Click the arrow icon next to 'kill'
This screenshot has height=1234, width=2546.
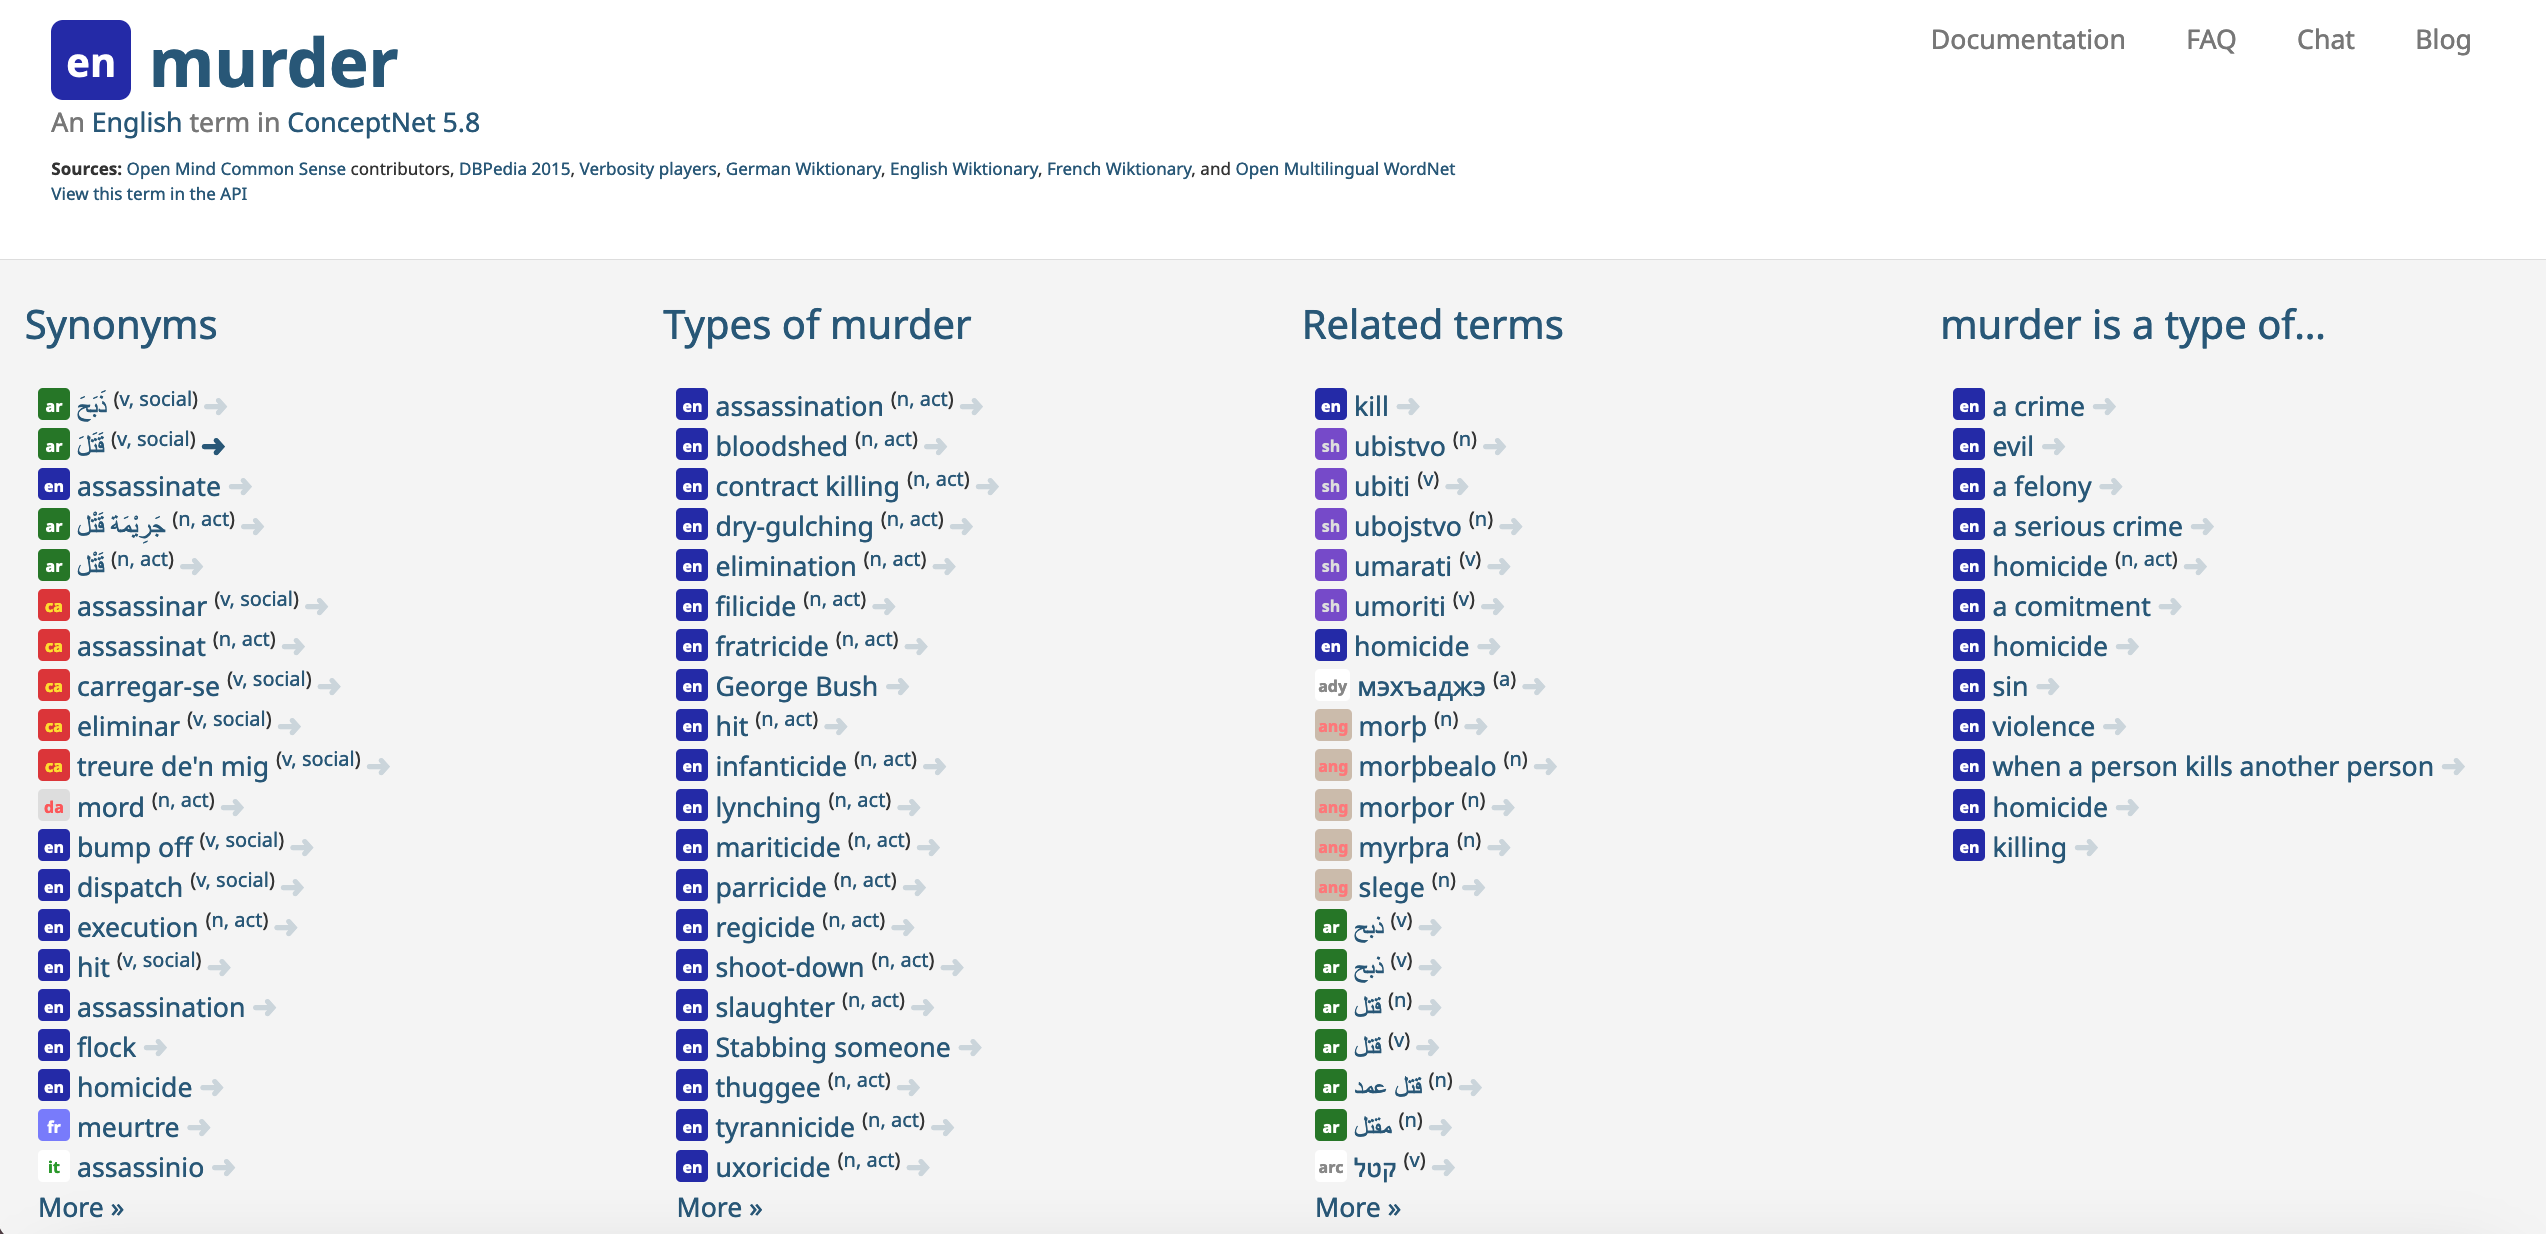(x=1408, y=406)
